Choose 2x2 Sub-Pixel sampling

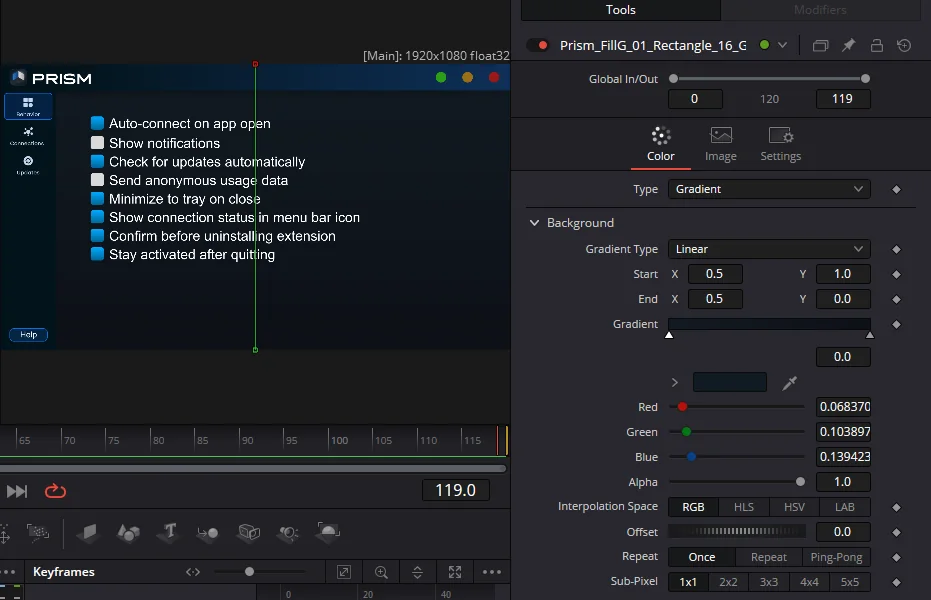(x=728, y=582)
